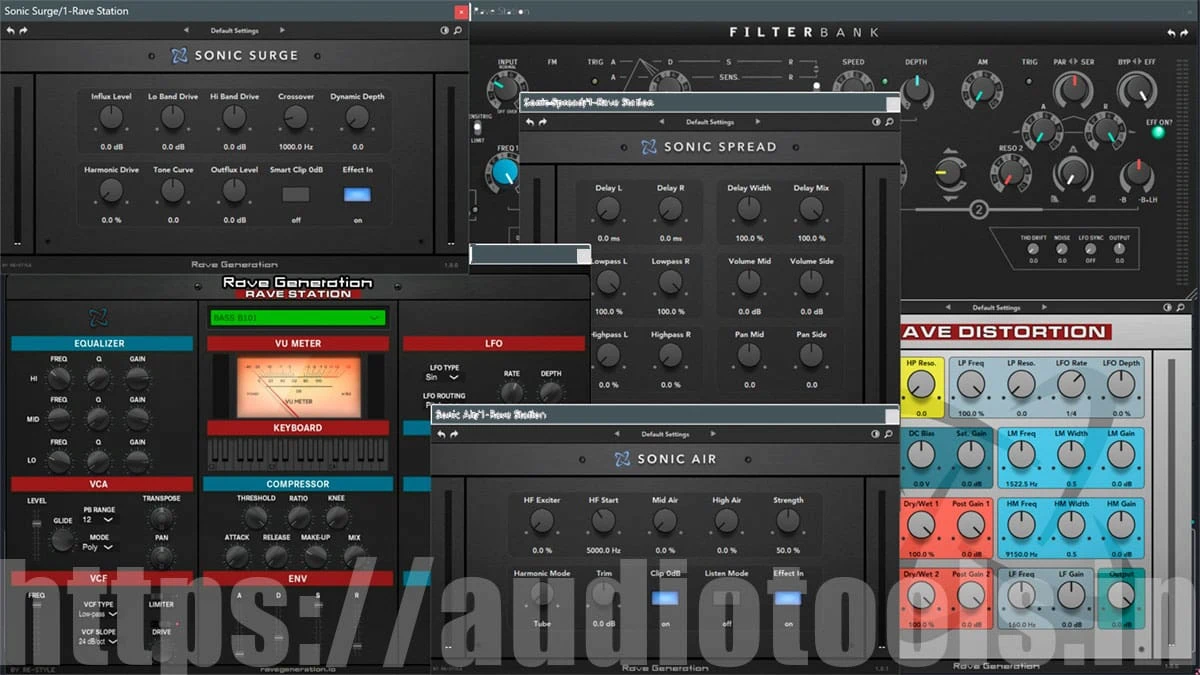The height and width of the screenshot is (675, 1200).
Task: Click the redo arrow in Sonic Surge
Action: (x=24, y=31)
